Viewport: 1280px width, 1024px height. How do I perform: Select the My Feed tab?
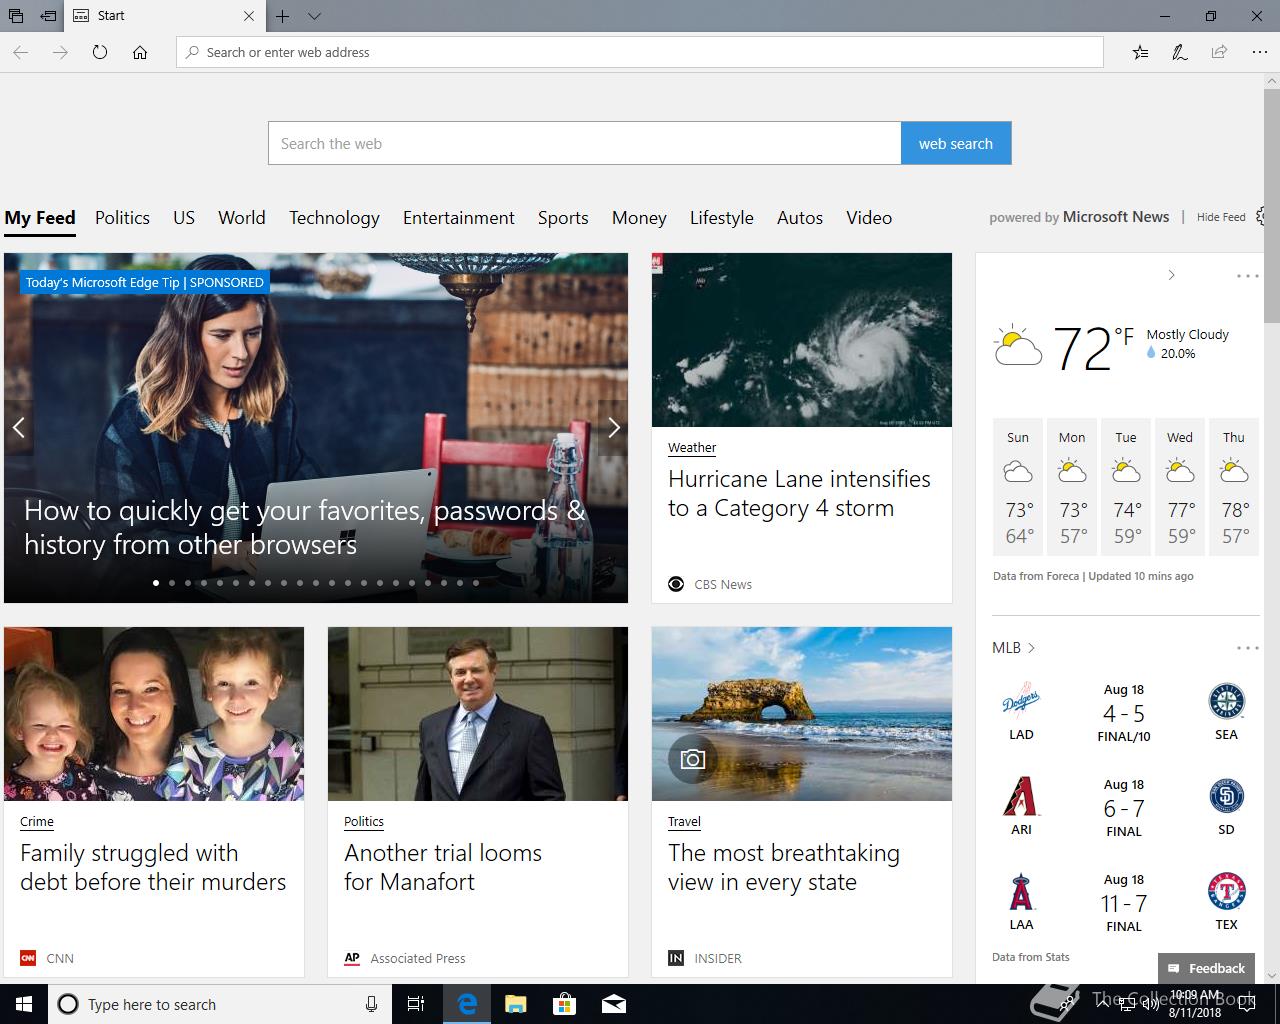(40, 217)
